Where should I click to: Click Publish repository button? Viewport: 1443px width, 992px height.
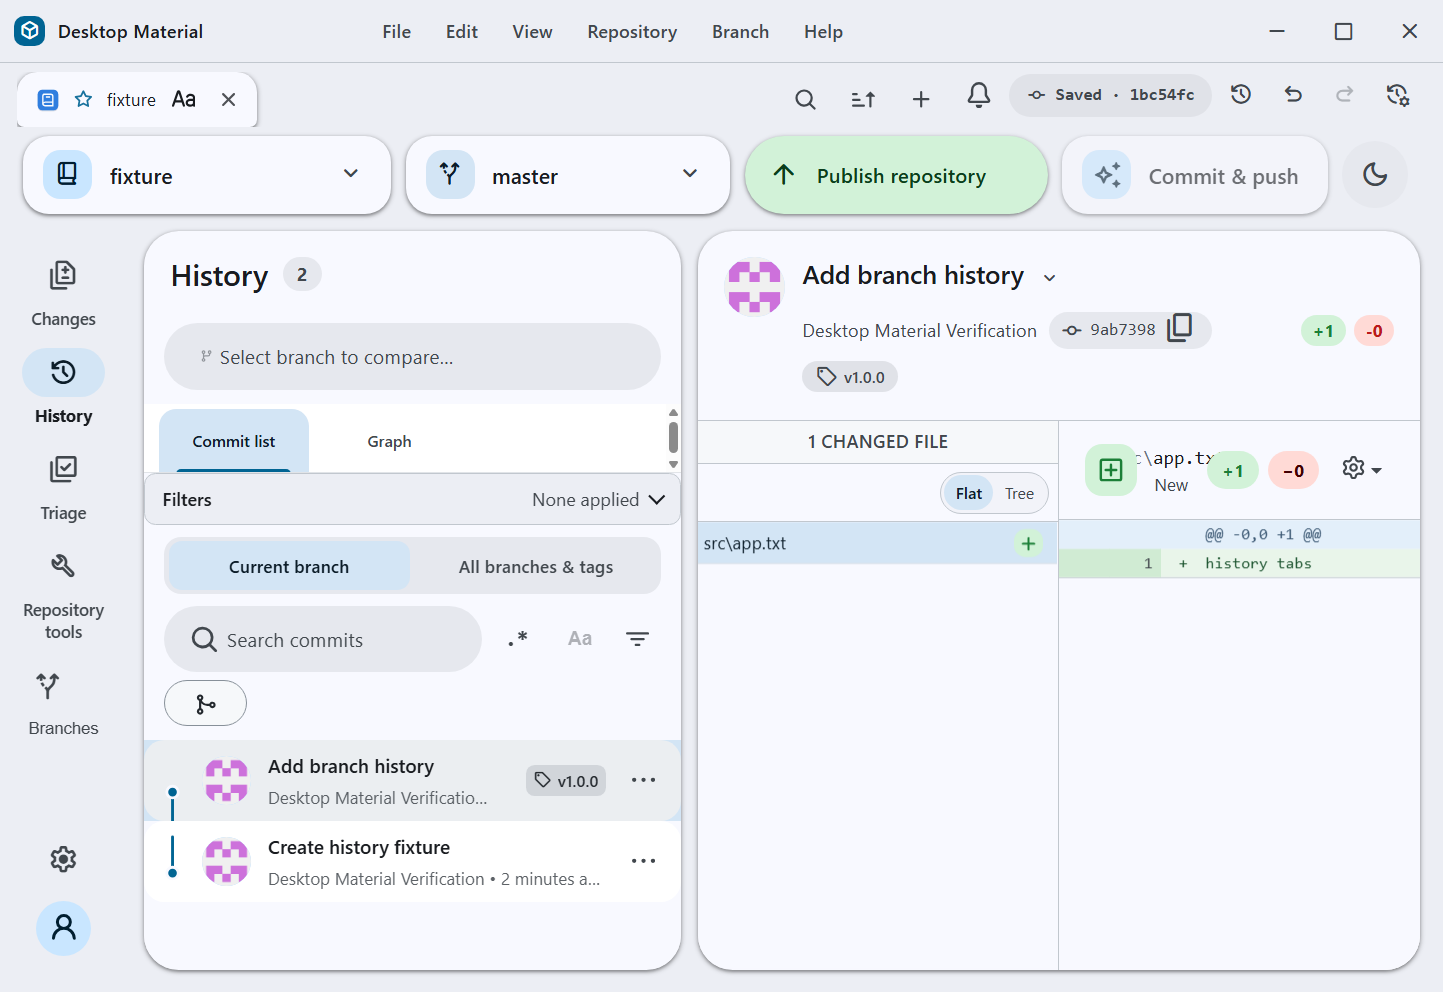896,175
